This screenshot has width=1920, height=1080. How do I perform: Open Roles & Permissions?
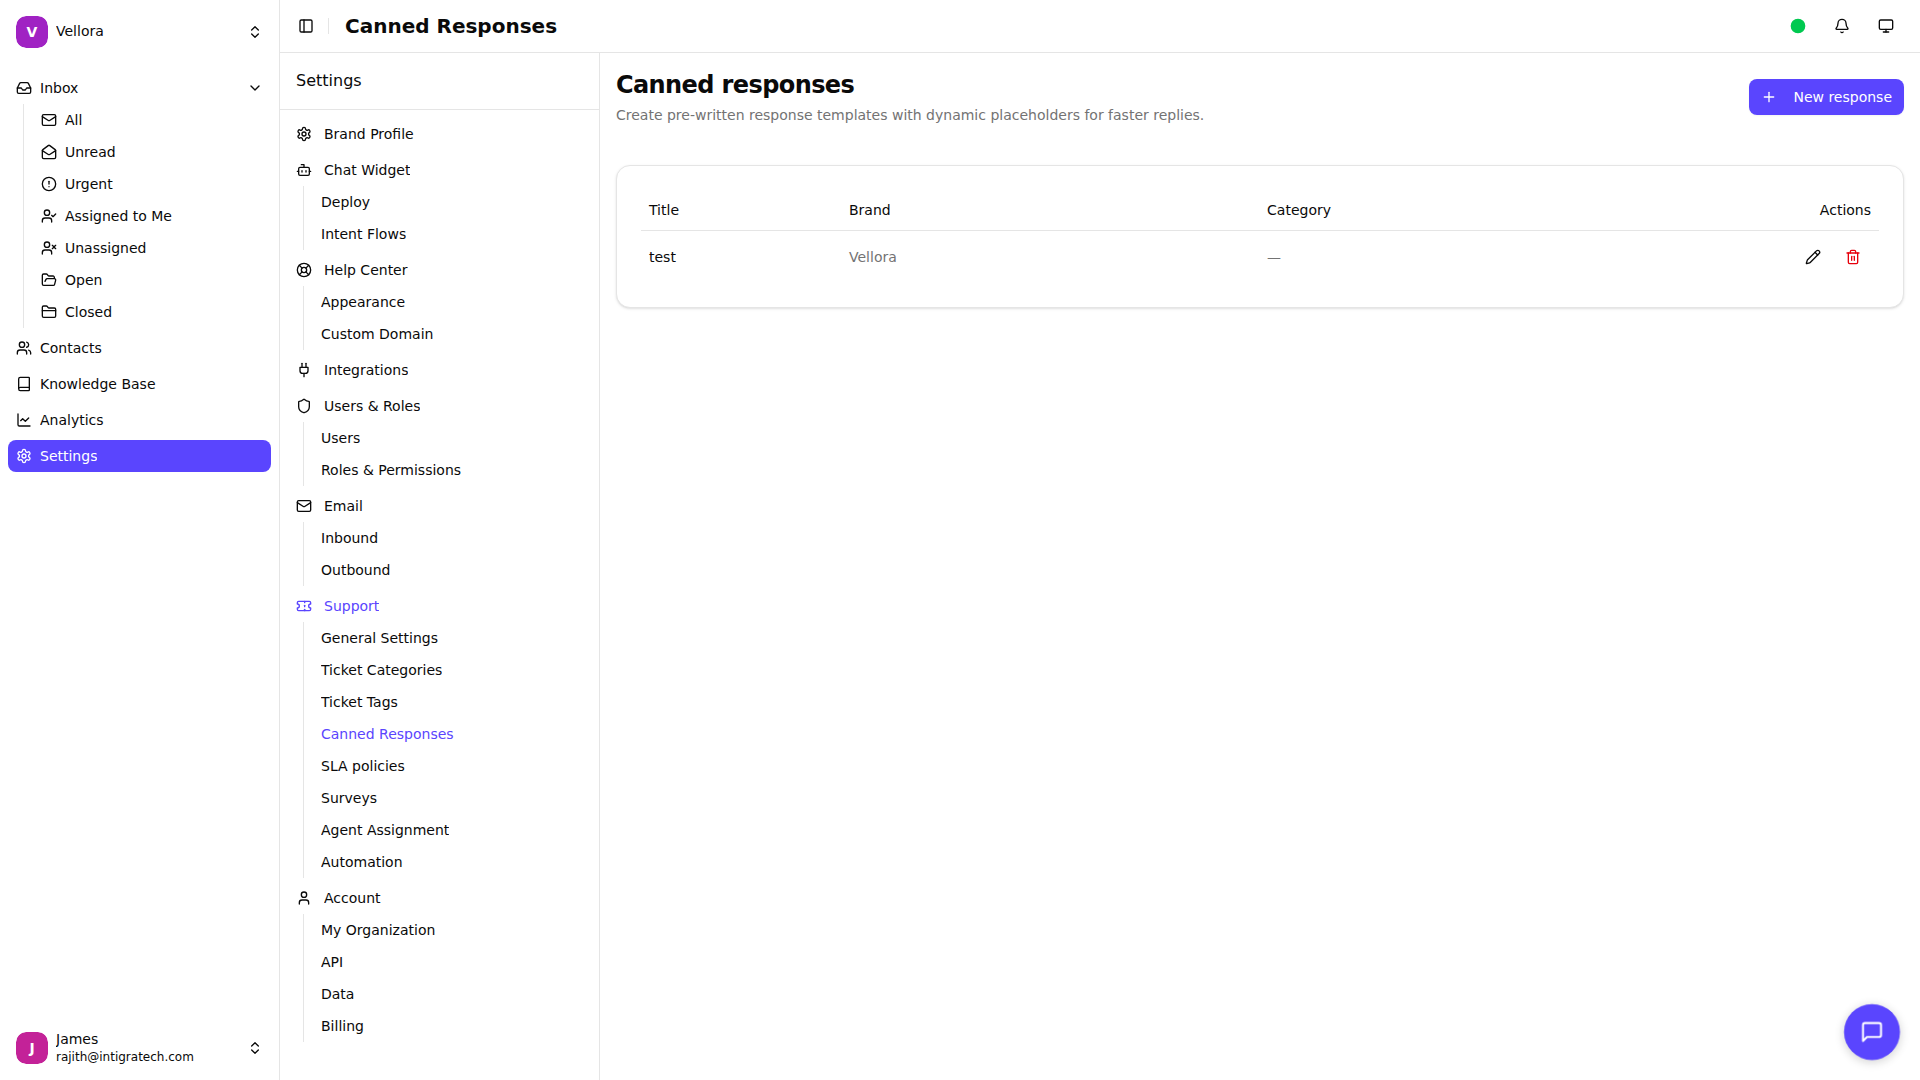391,470
